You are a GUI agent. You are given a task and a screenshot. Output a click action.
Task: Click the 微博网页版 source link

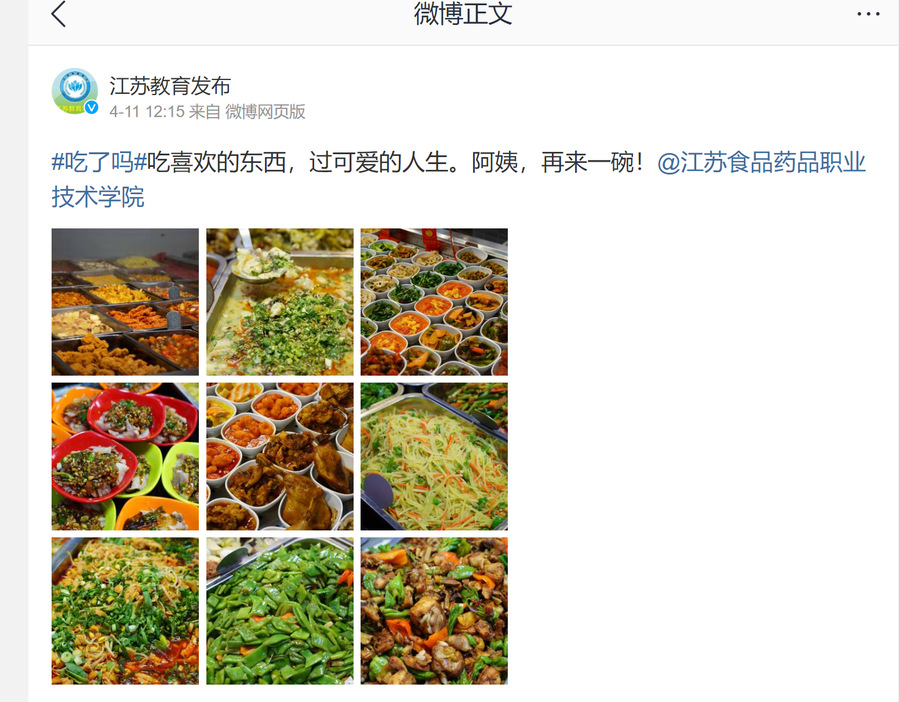[265, 112]
